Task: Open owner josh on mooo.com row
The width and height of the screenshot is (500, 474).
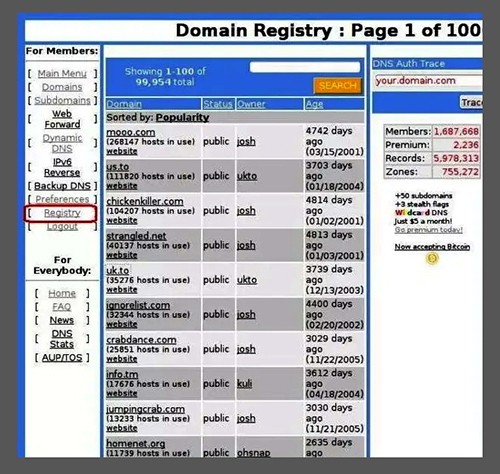Action: [246, 142]
